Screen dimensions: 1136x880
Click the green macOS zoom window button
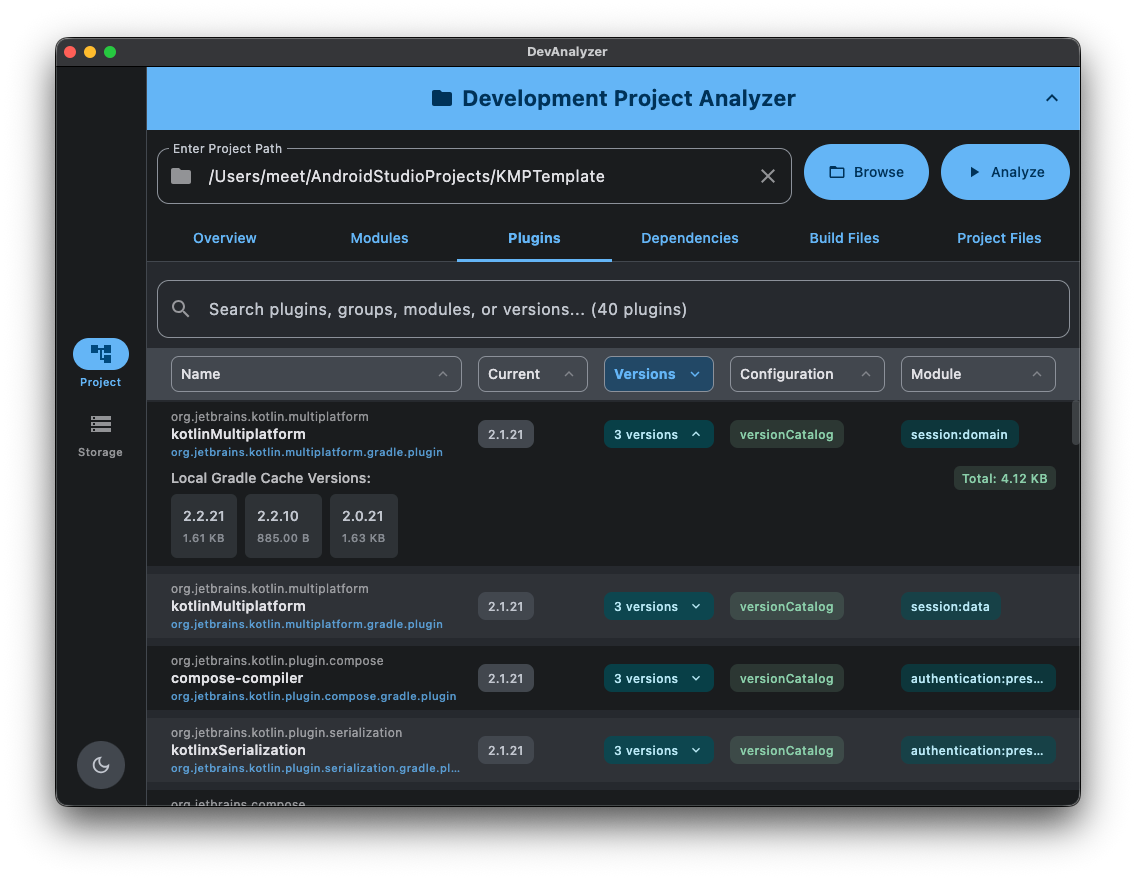click(x=110, y=52)
